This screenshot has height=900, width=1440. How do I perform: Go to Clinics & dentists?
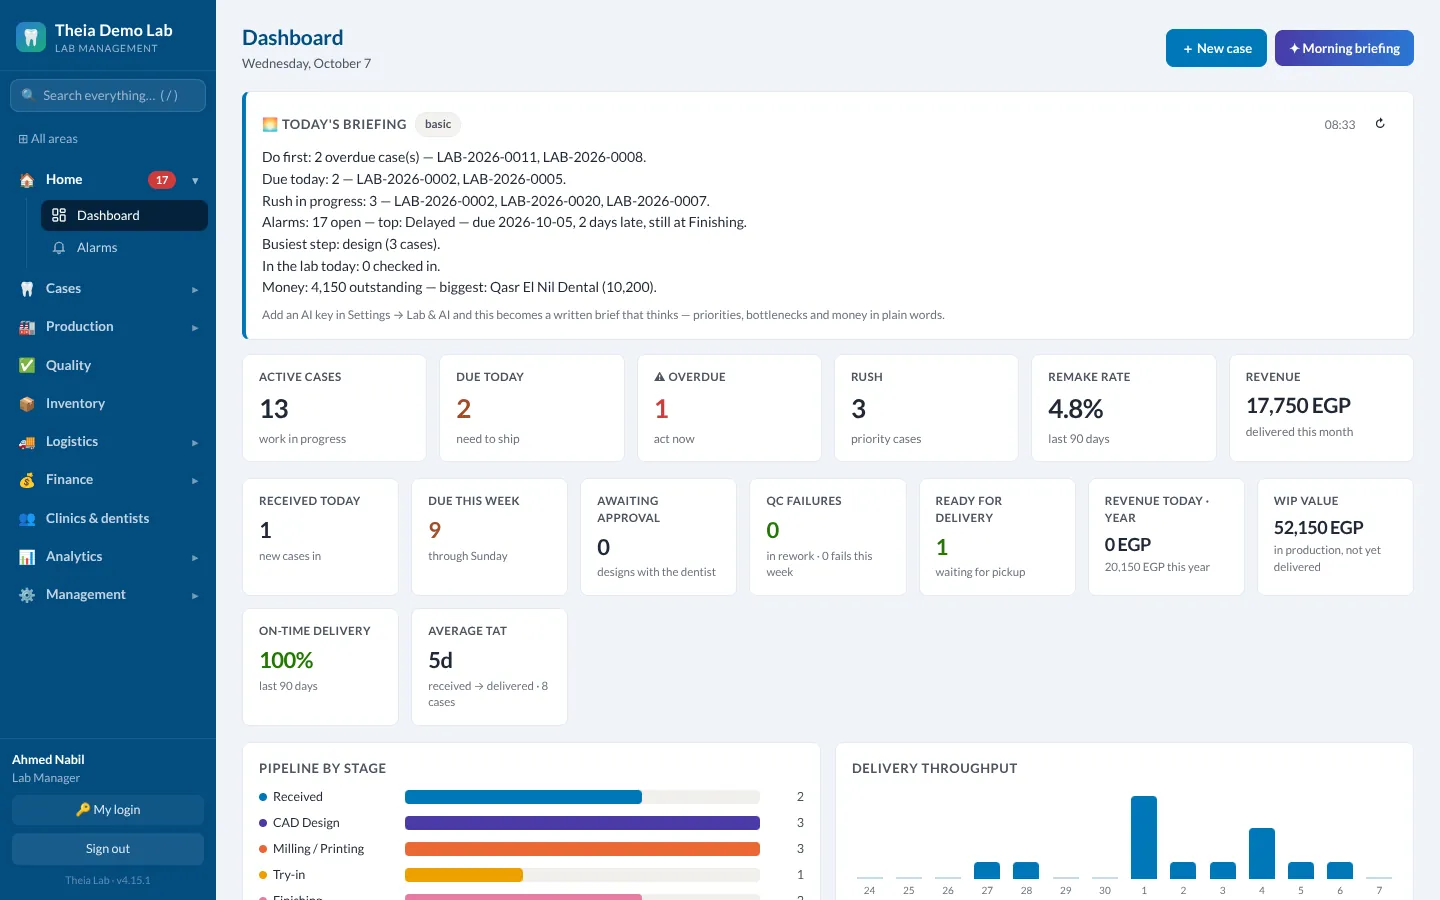click(x=108, y=518)
